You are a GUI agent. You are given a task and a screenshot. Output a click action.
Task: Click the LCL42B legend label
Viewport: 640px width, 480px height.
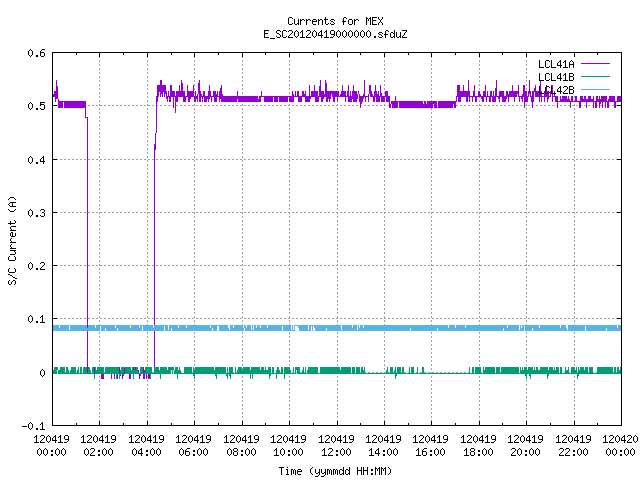point(556,90)
